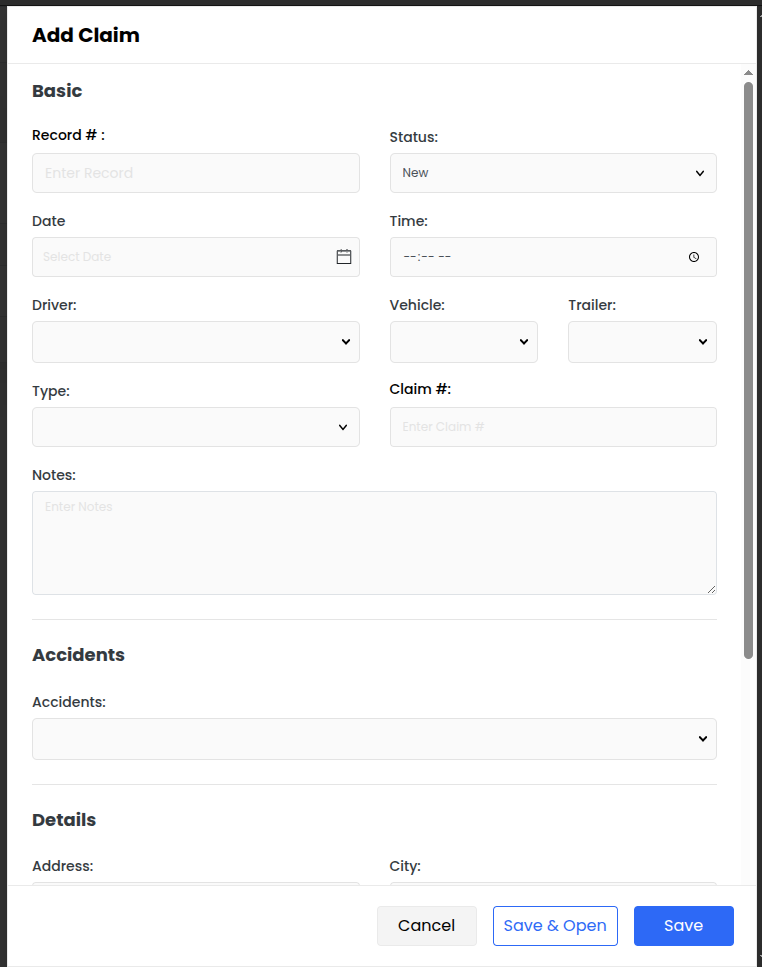Viewport: 762px width, 967px height.
Task: Open the Vehicle dropdown
Action: point(464,342)
